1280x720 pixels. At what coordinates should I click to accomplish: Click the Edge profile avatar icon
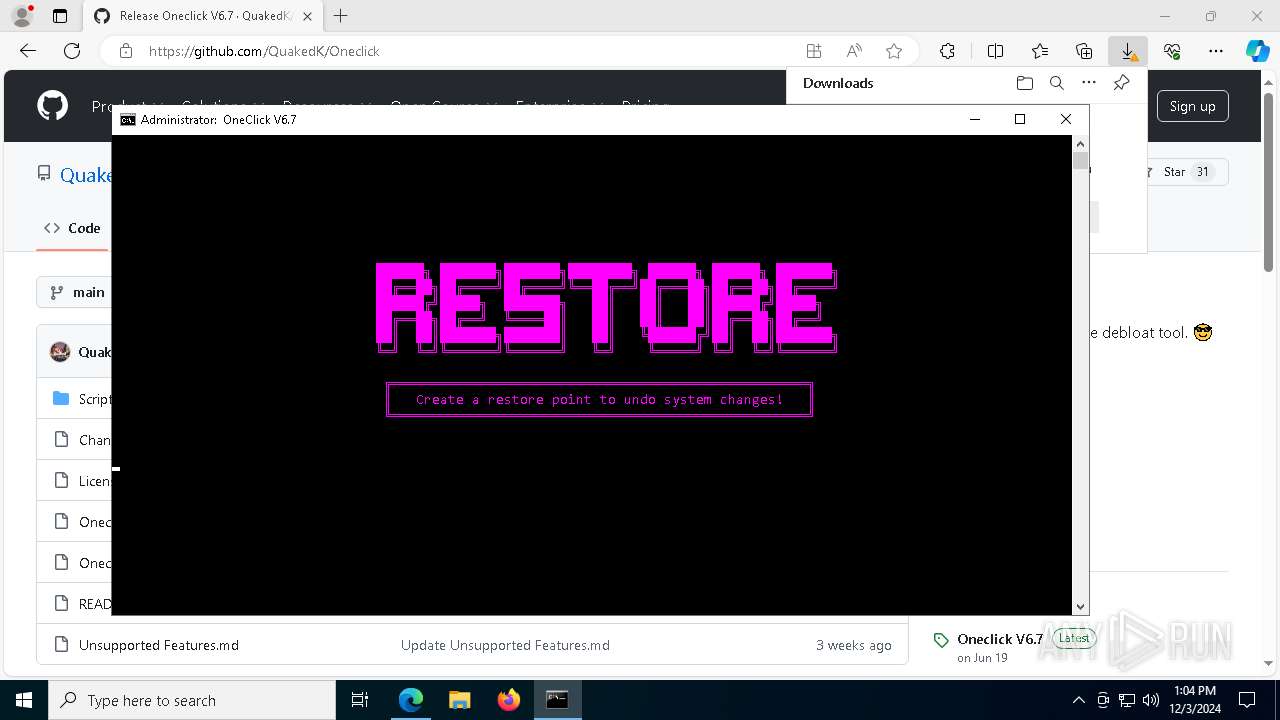pos(22,16)
